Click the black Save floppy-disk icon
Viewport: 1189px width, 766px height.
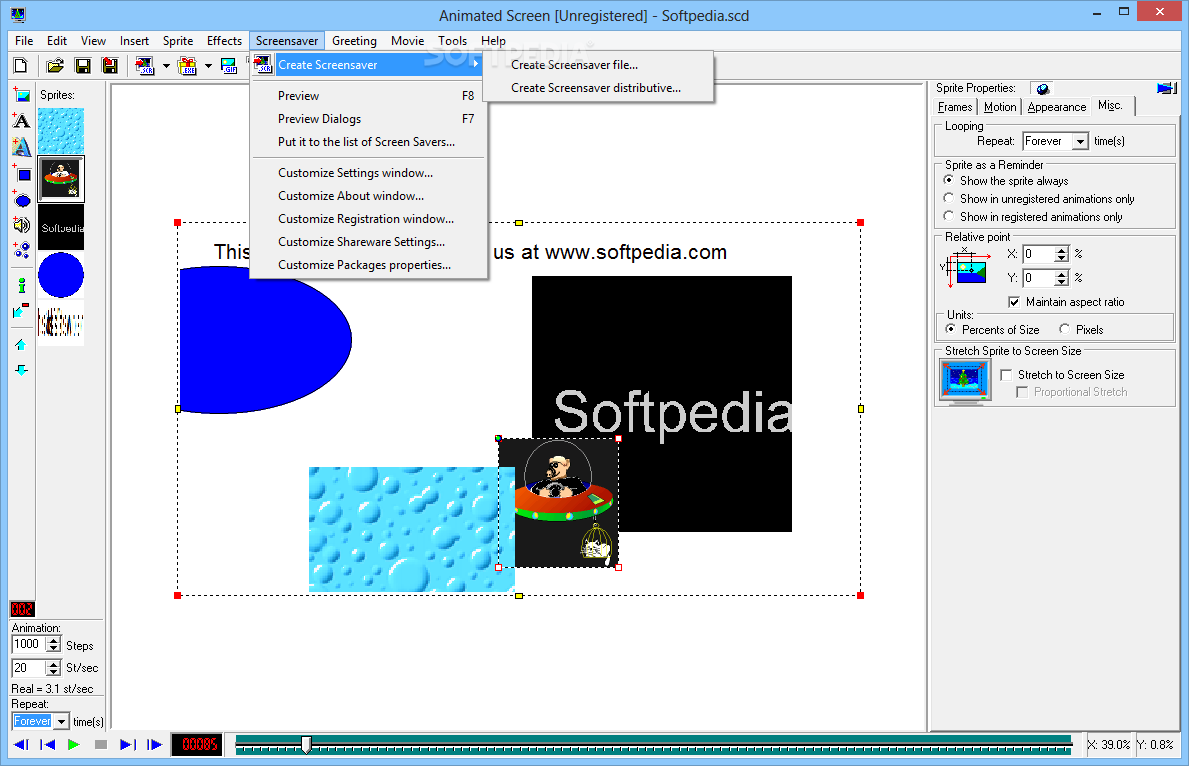(x=83, y=66)
